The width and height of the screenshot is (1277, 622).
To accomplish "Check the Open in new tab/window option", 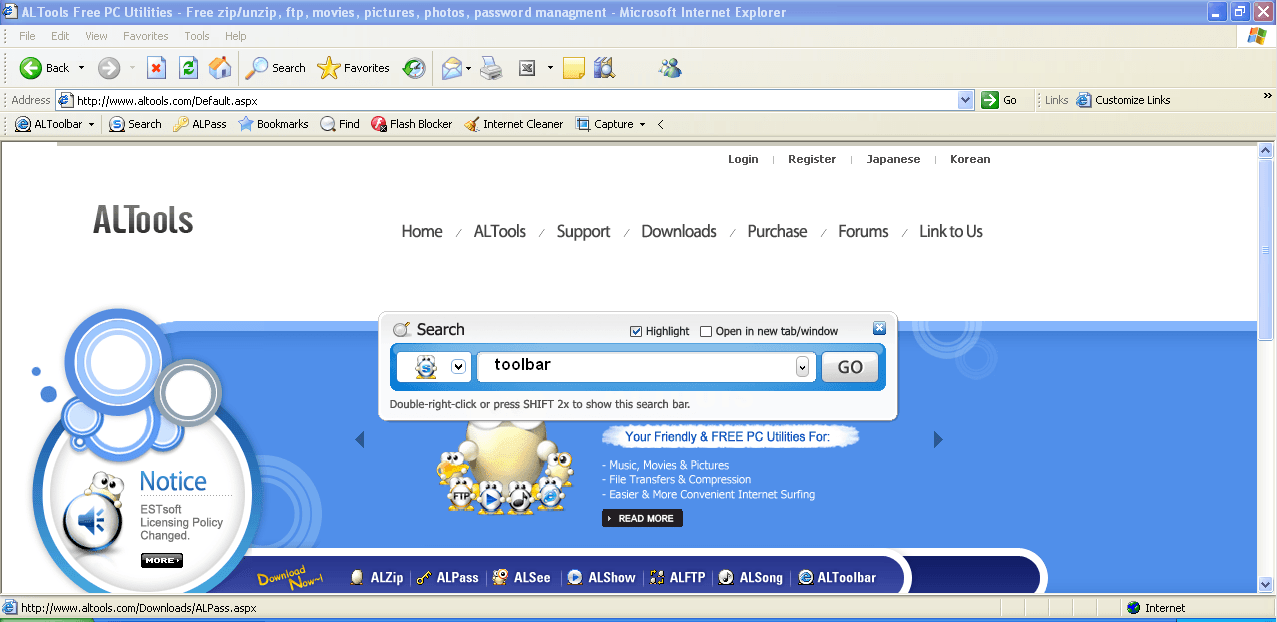I will [x=705, y=331].
